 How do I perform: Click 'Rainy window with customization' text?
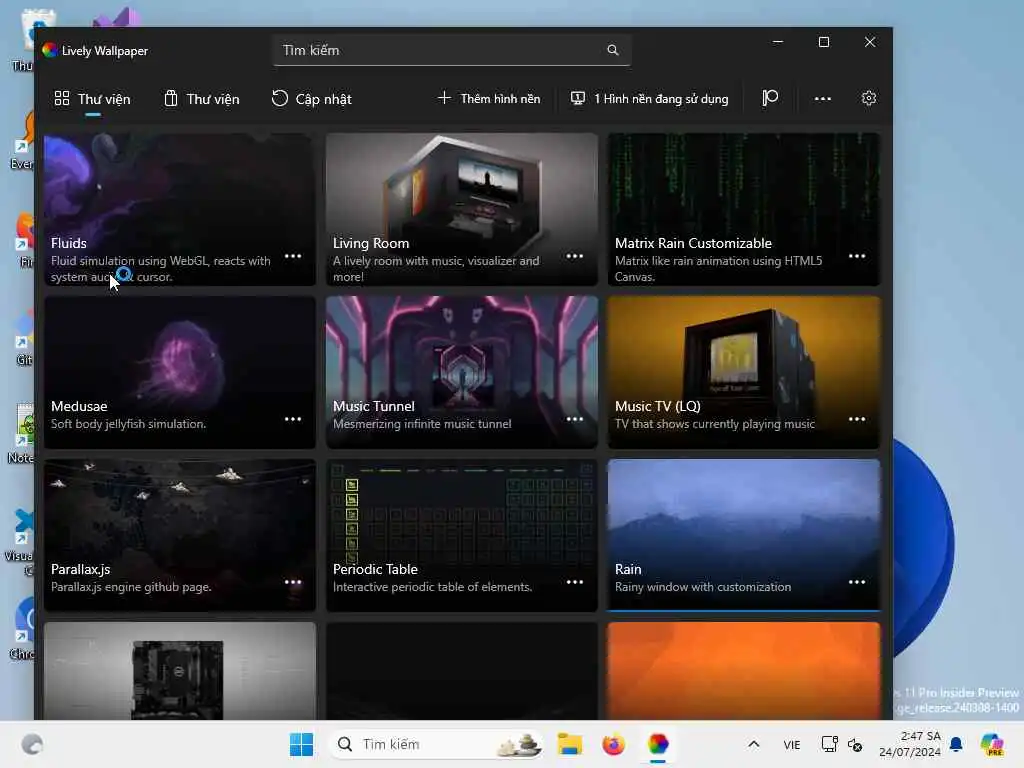coord(703,586)
